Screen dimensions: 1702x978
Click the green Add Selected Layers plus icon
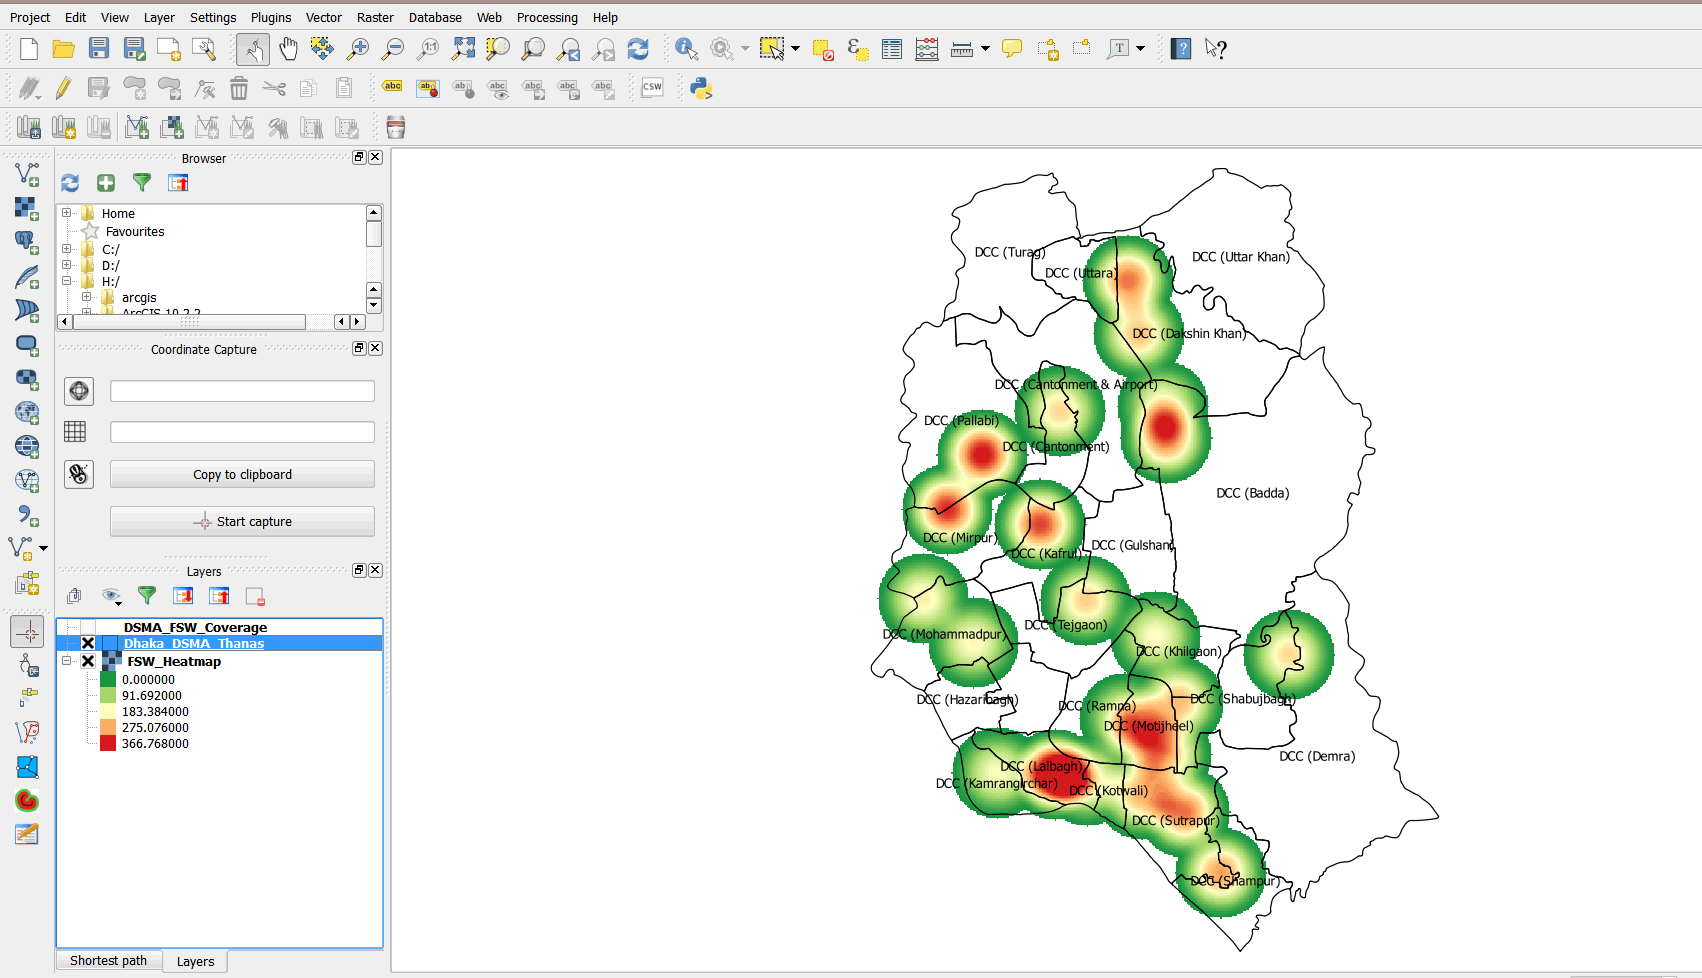pyautogui.click(x=106, y=183)
